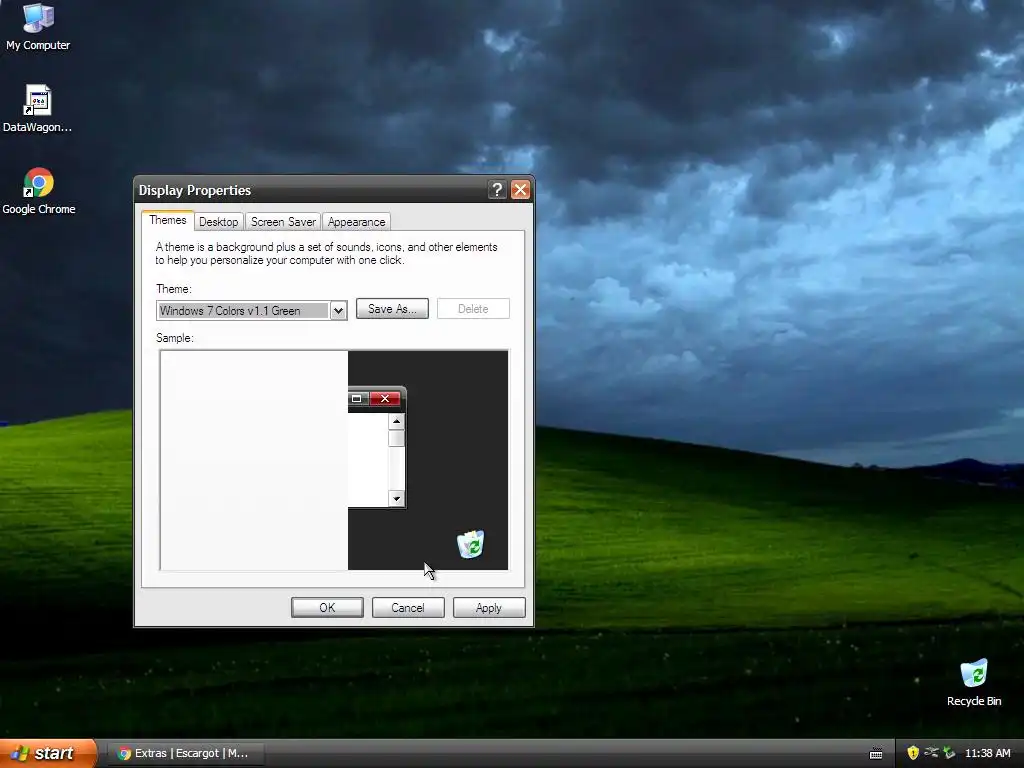Click the Chrome icon on the taskbar button
1024x768 pixels.
(124, 753)
